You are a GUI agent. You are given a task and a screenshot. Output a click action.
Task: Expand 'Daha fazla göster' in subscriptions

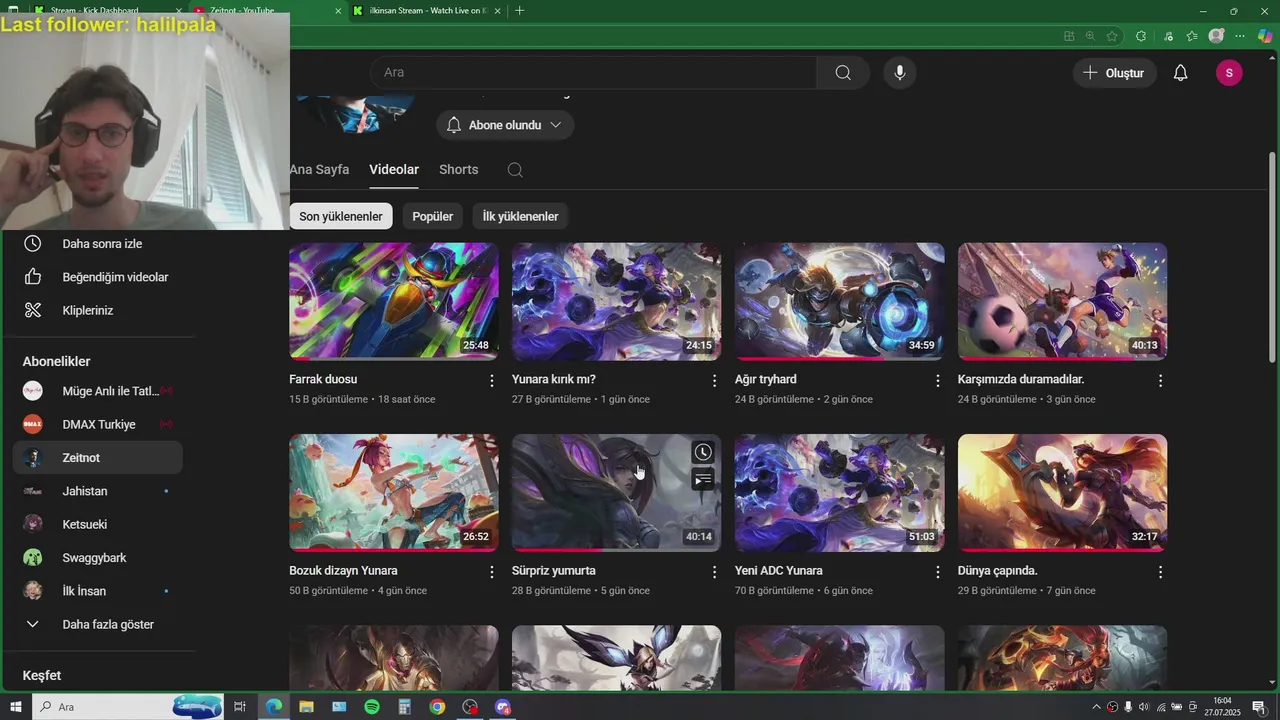click(x=97, y=624)
